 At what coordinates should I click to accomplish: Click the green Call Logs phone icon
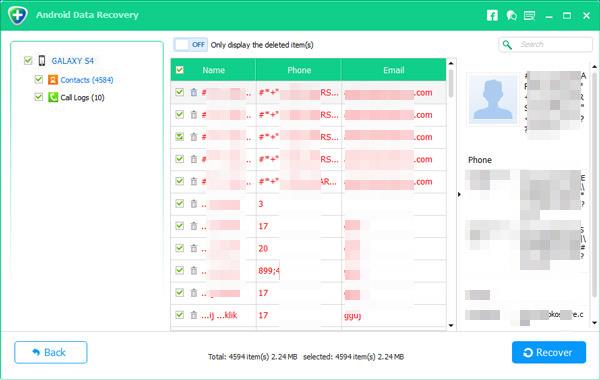coord(53,97)
